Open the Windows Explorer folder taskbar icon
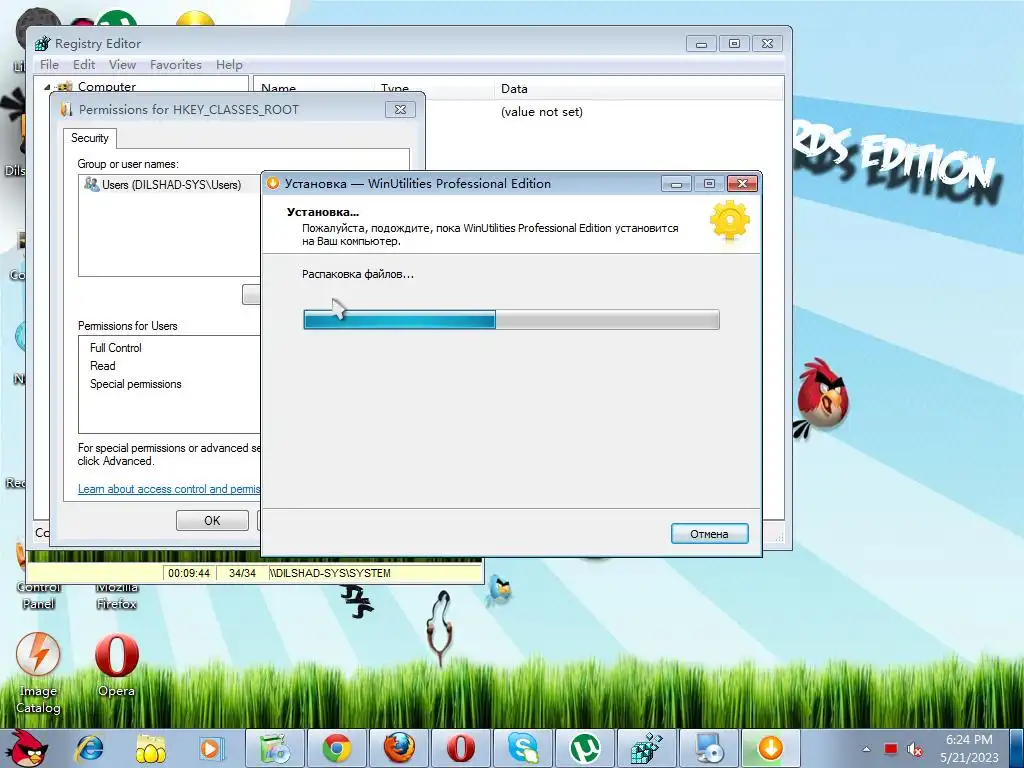1024x768 pixels. pyautogui.click(x=150, y=748)
